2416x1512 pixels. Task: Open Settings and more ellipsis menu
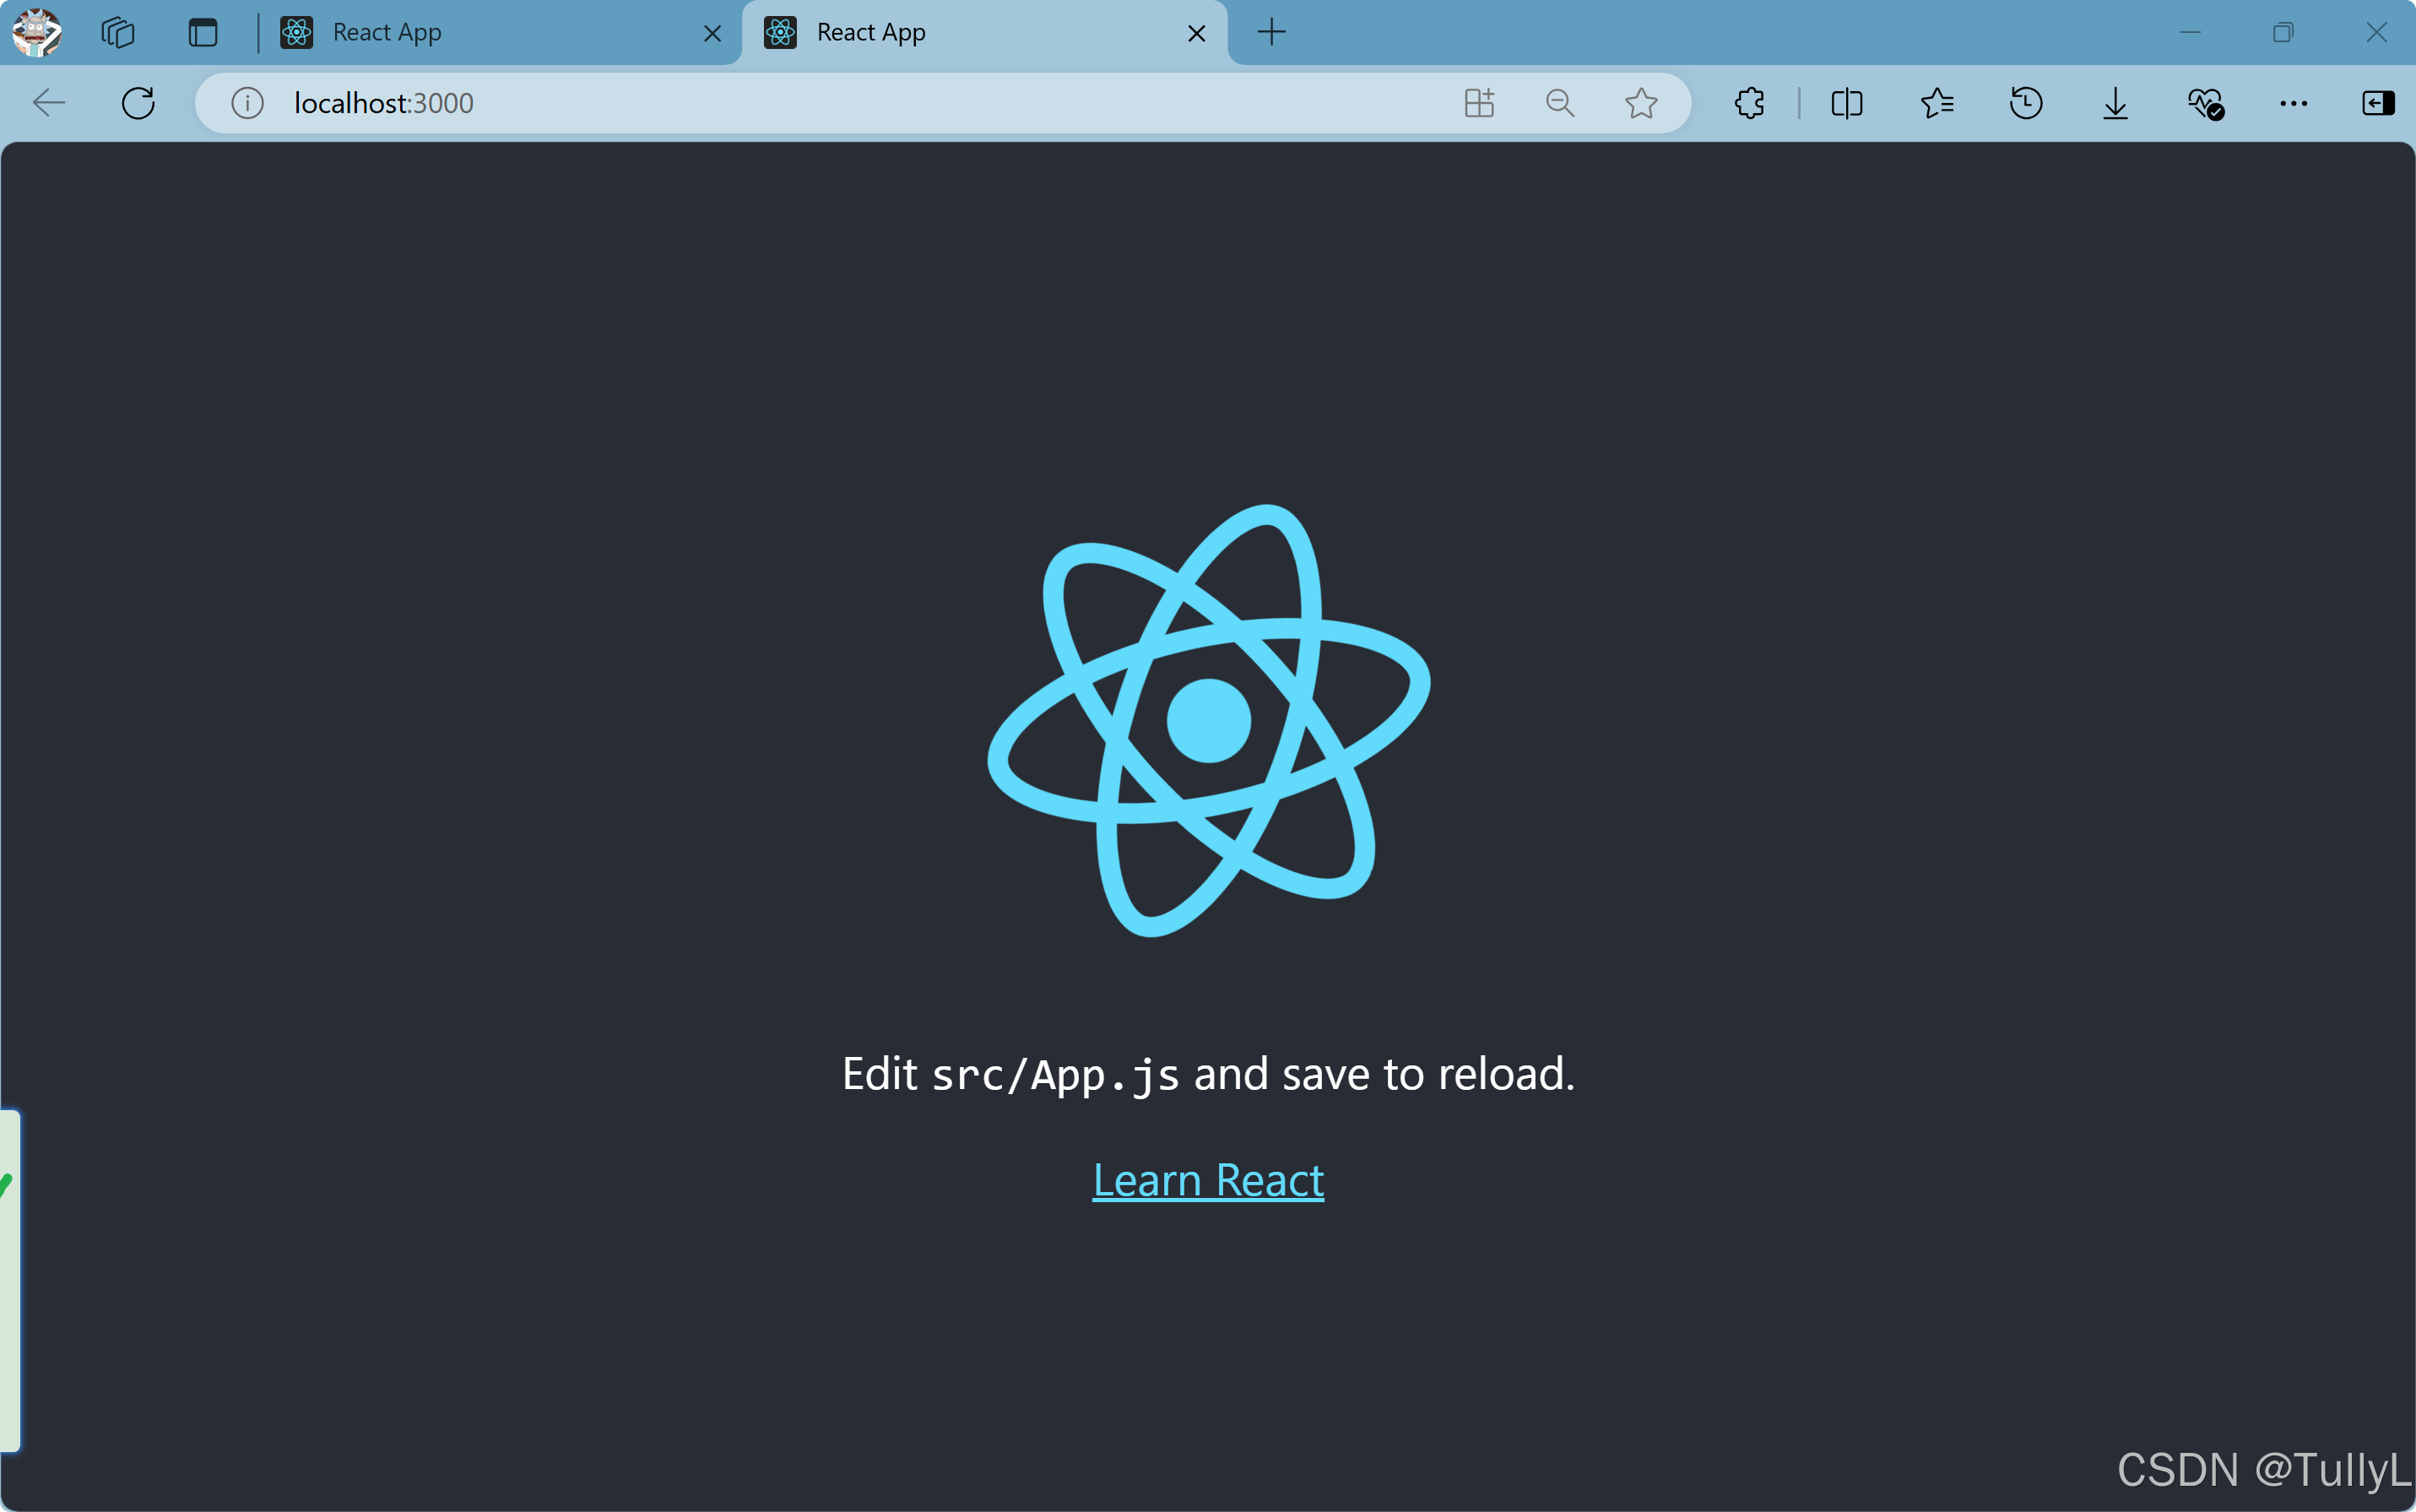click(2293, 103)
